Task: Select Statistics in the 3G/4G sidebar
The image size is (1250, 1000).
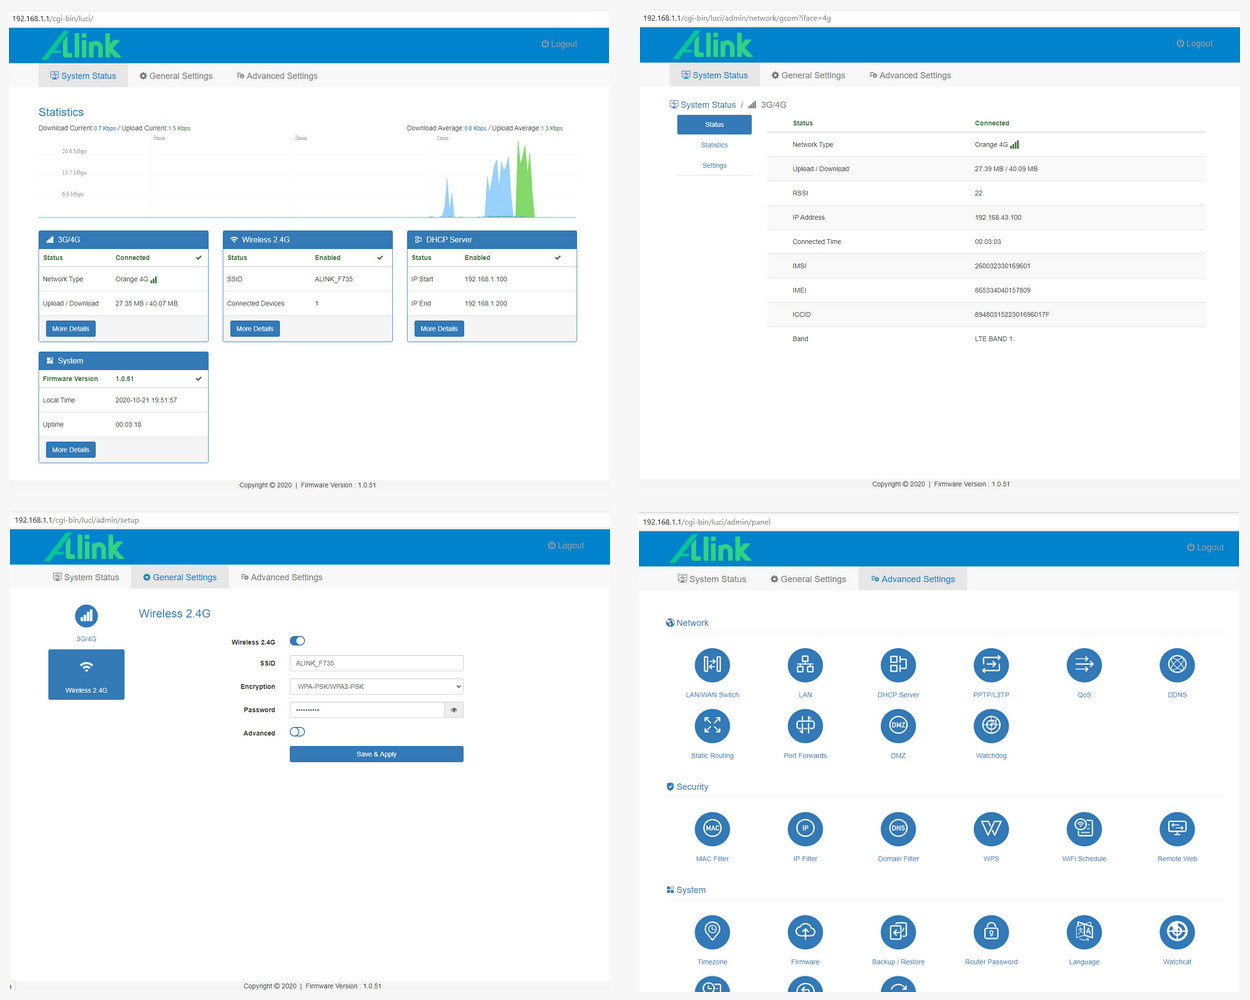Action: coord(714,145)
